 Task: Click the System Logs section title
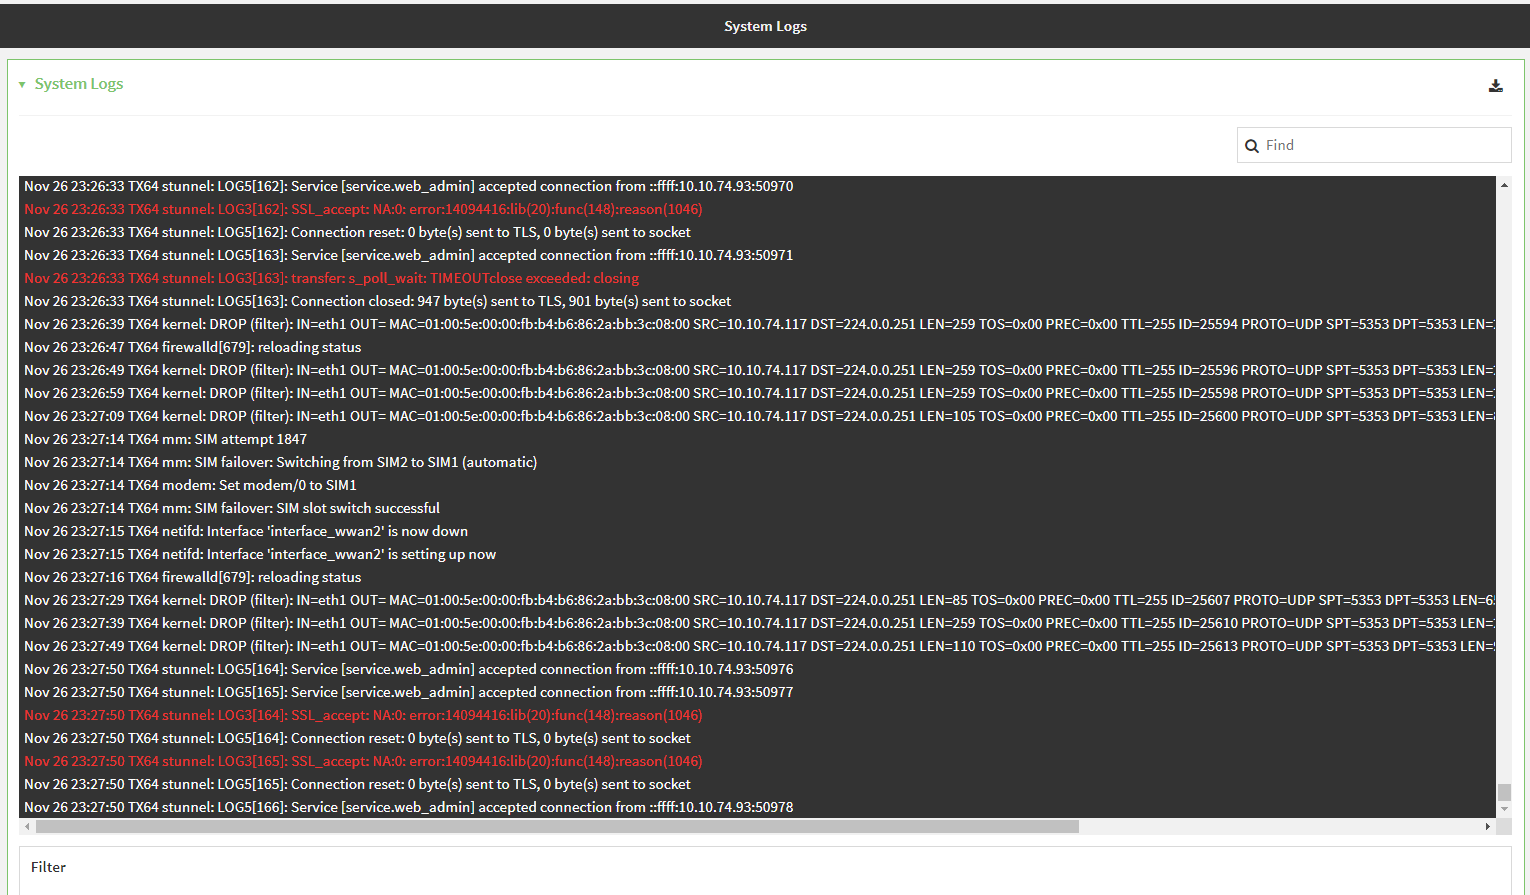(79, 84)
